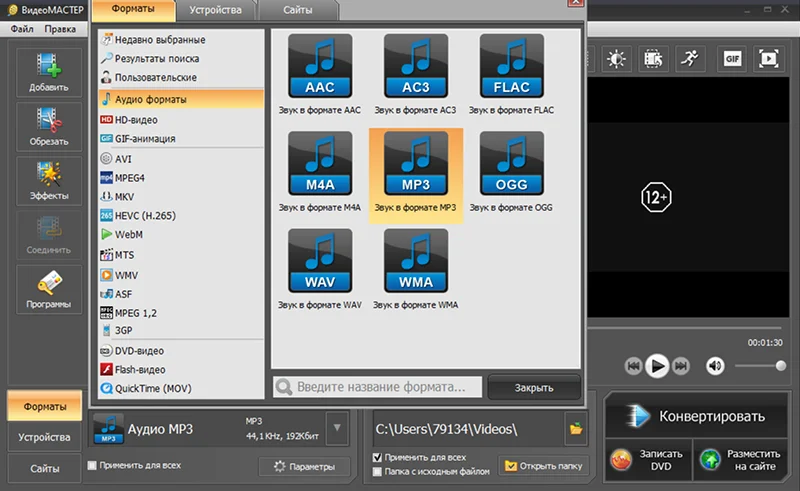Click the brightness adjustment icon
The height and width of the screenshot is (491, 800).
(616, 59)
